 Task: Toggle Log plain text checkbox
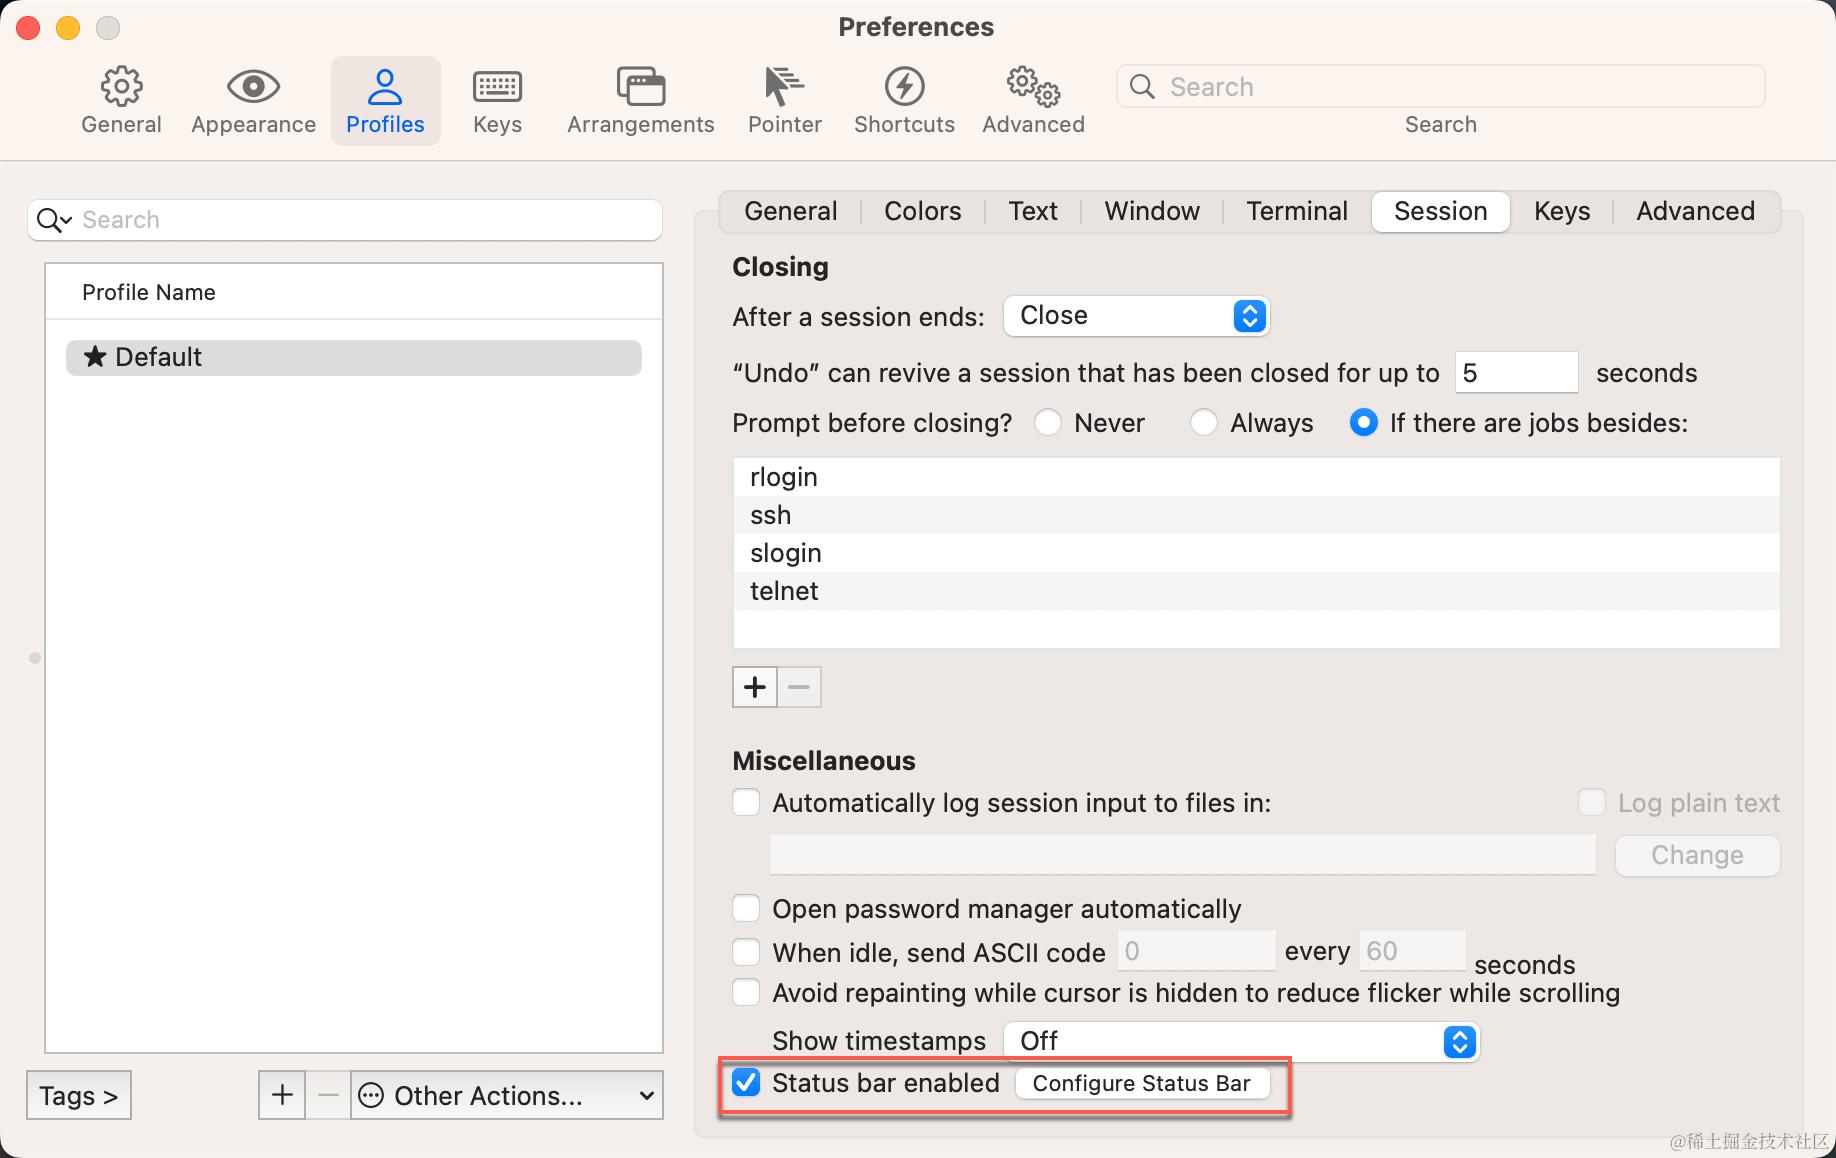point(1591,802)
